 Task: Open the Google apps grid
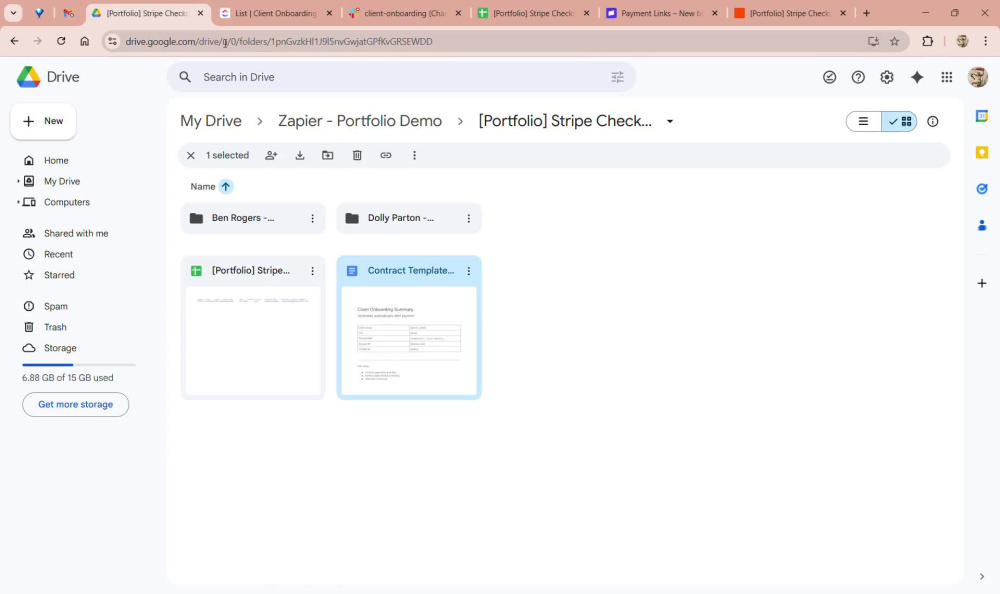[x=946, y=77]
